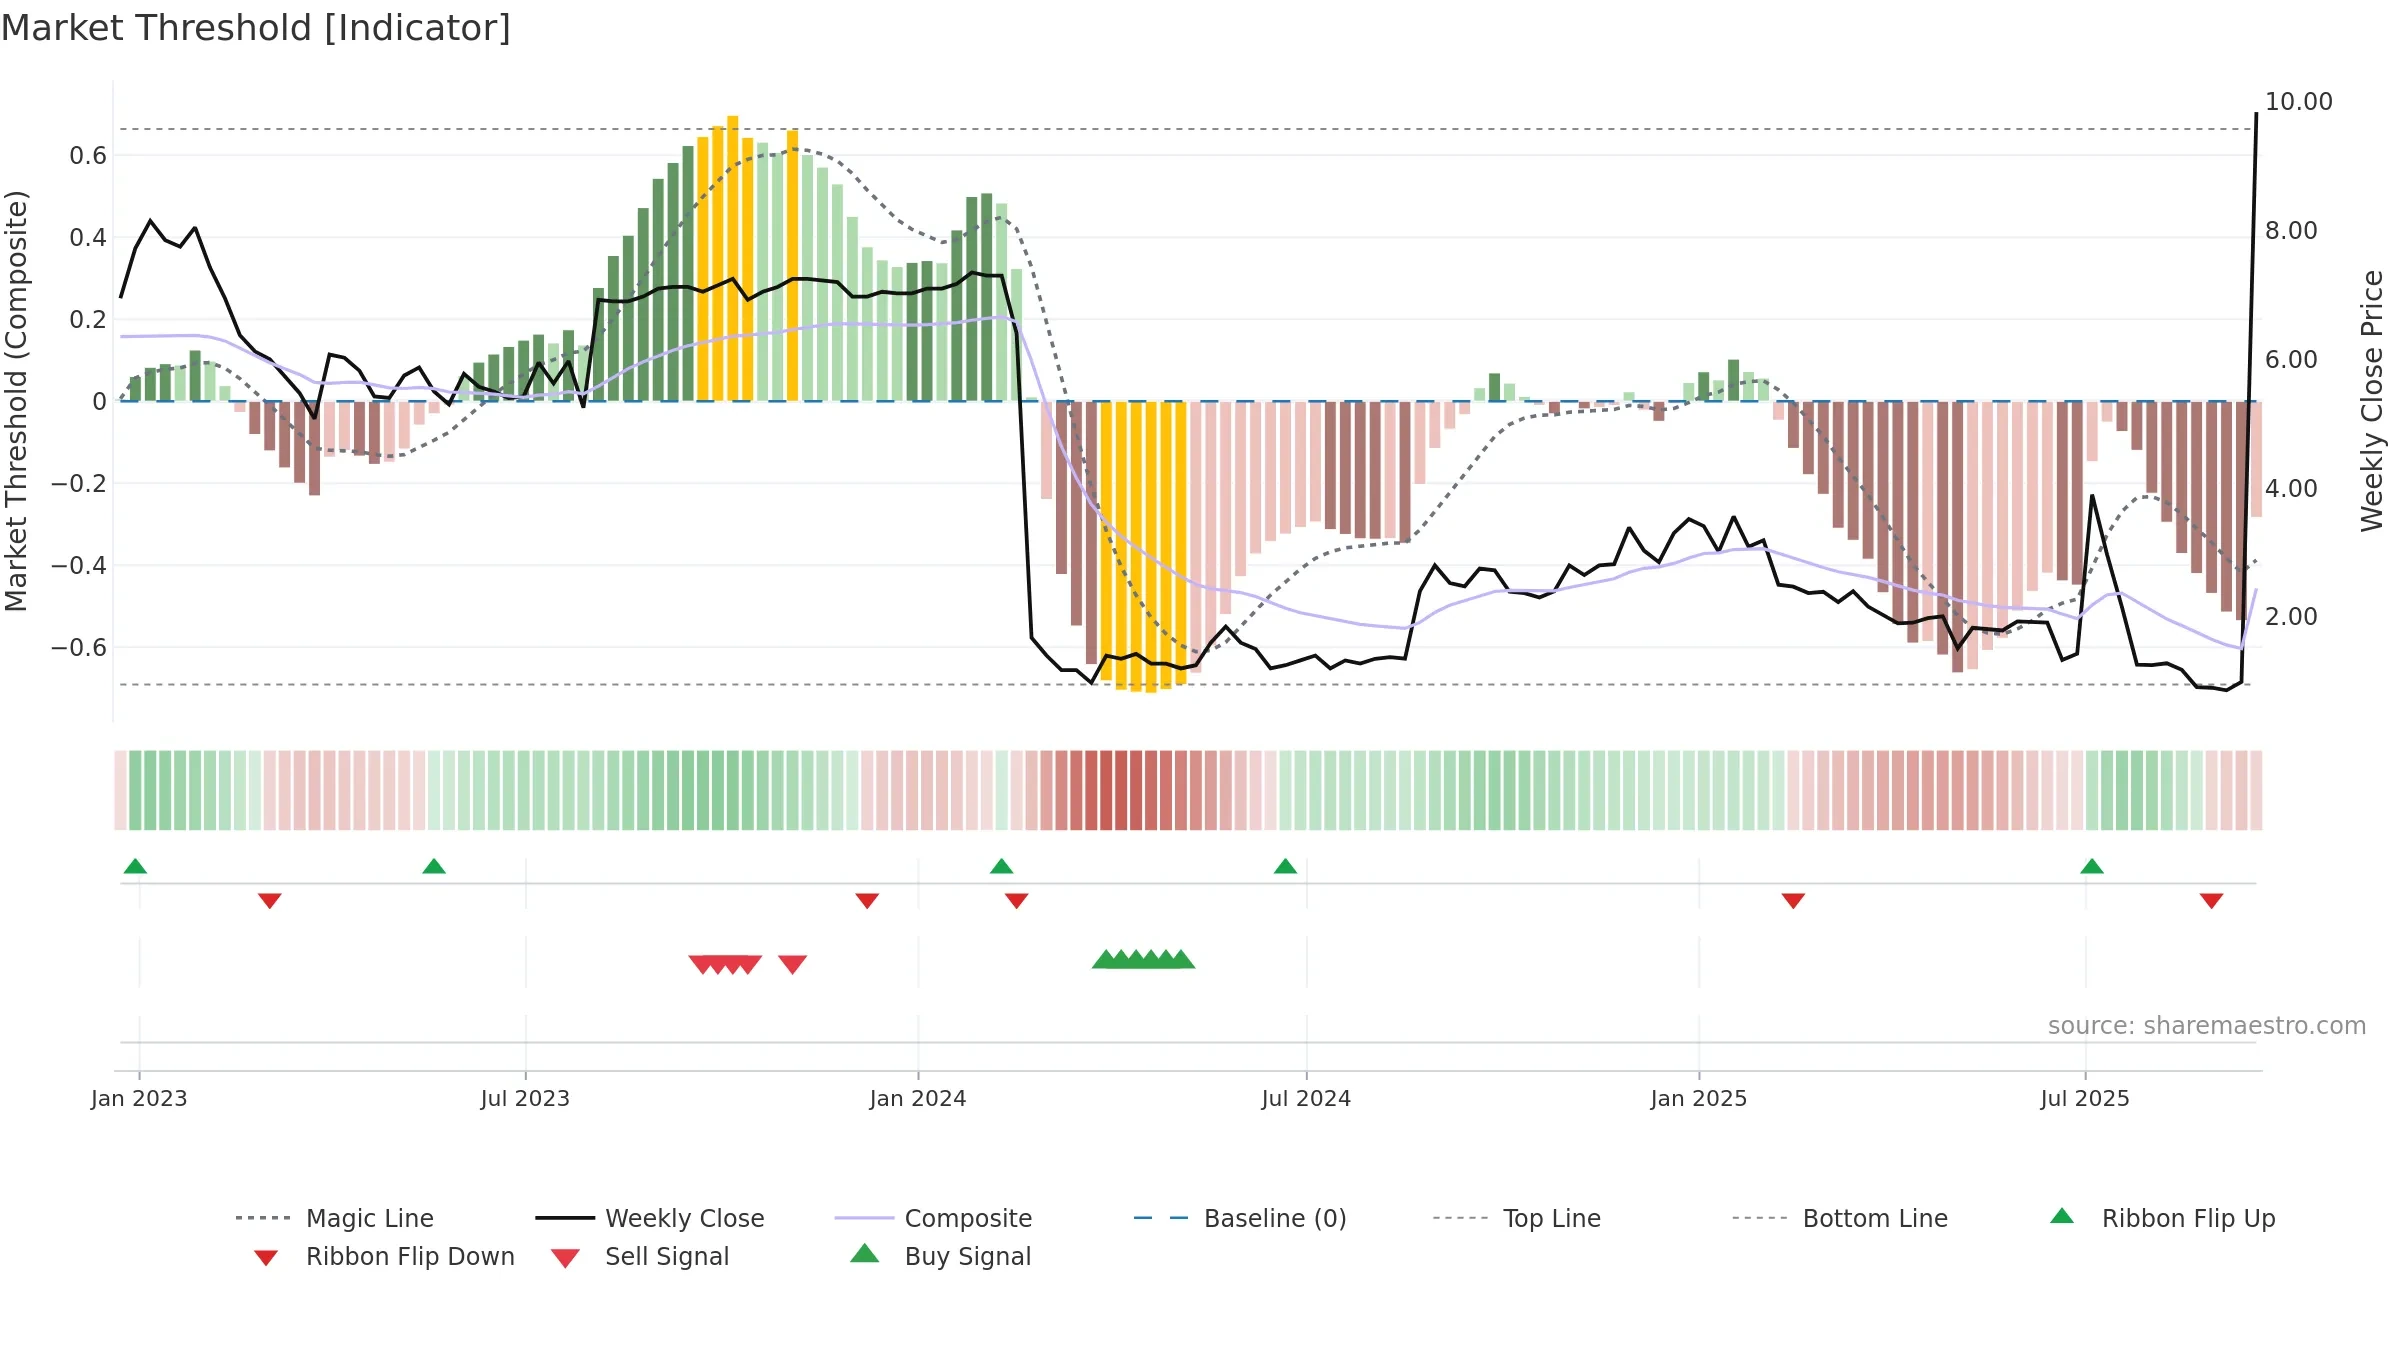Click the 2.00 right-axis price label
The width and height of the screenshot is (2400, 1350).
click(2291, 617)
